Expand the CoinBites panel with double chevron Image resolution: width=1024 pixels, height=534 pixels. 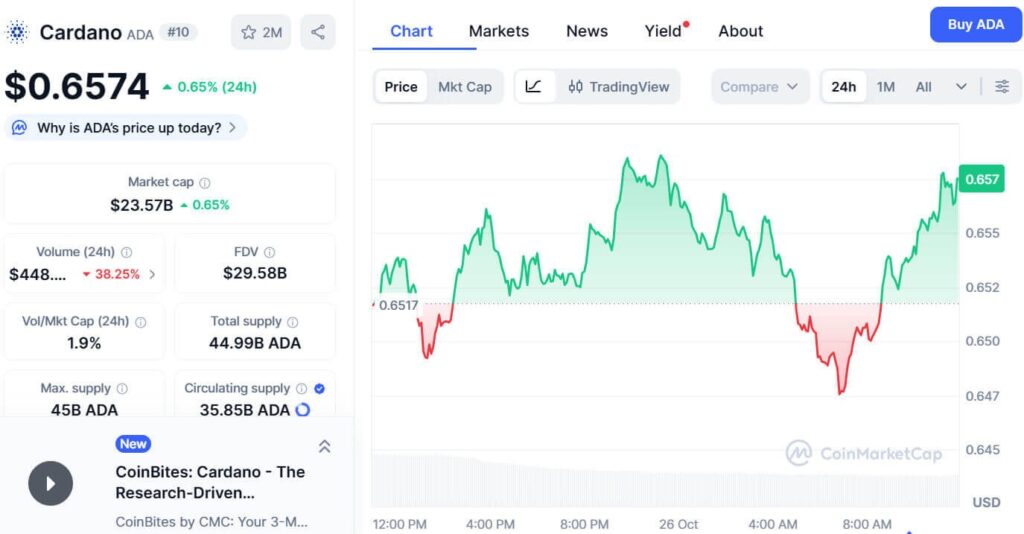pos(324,446)
